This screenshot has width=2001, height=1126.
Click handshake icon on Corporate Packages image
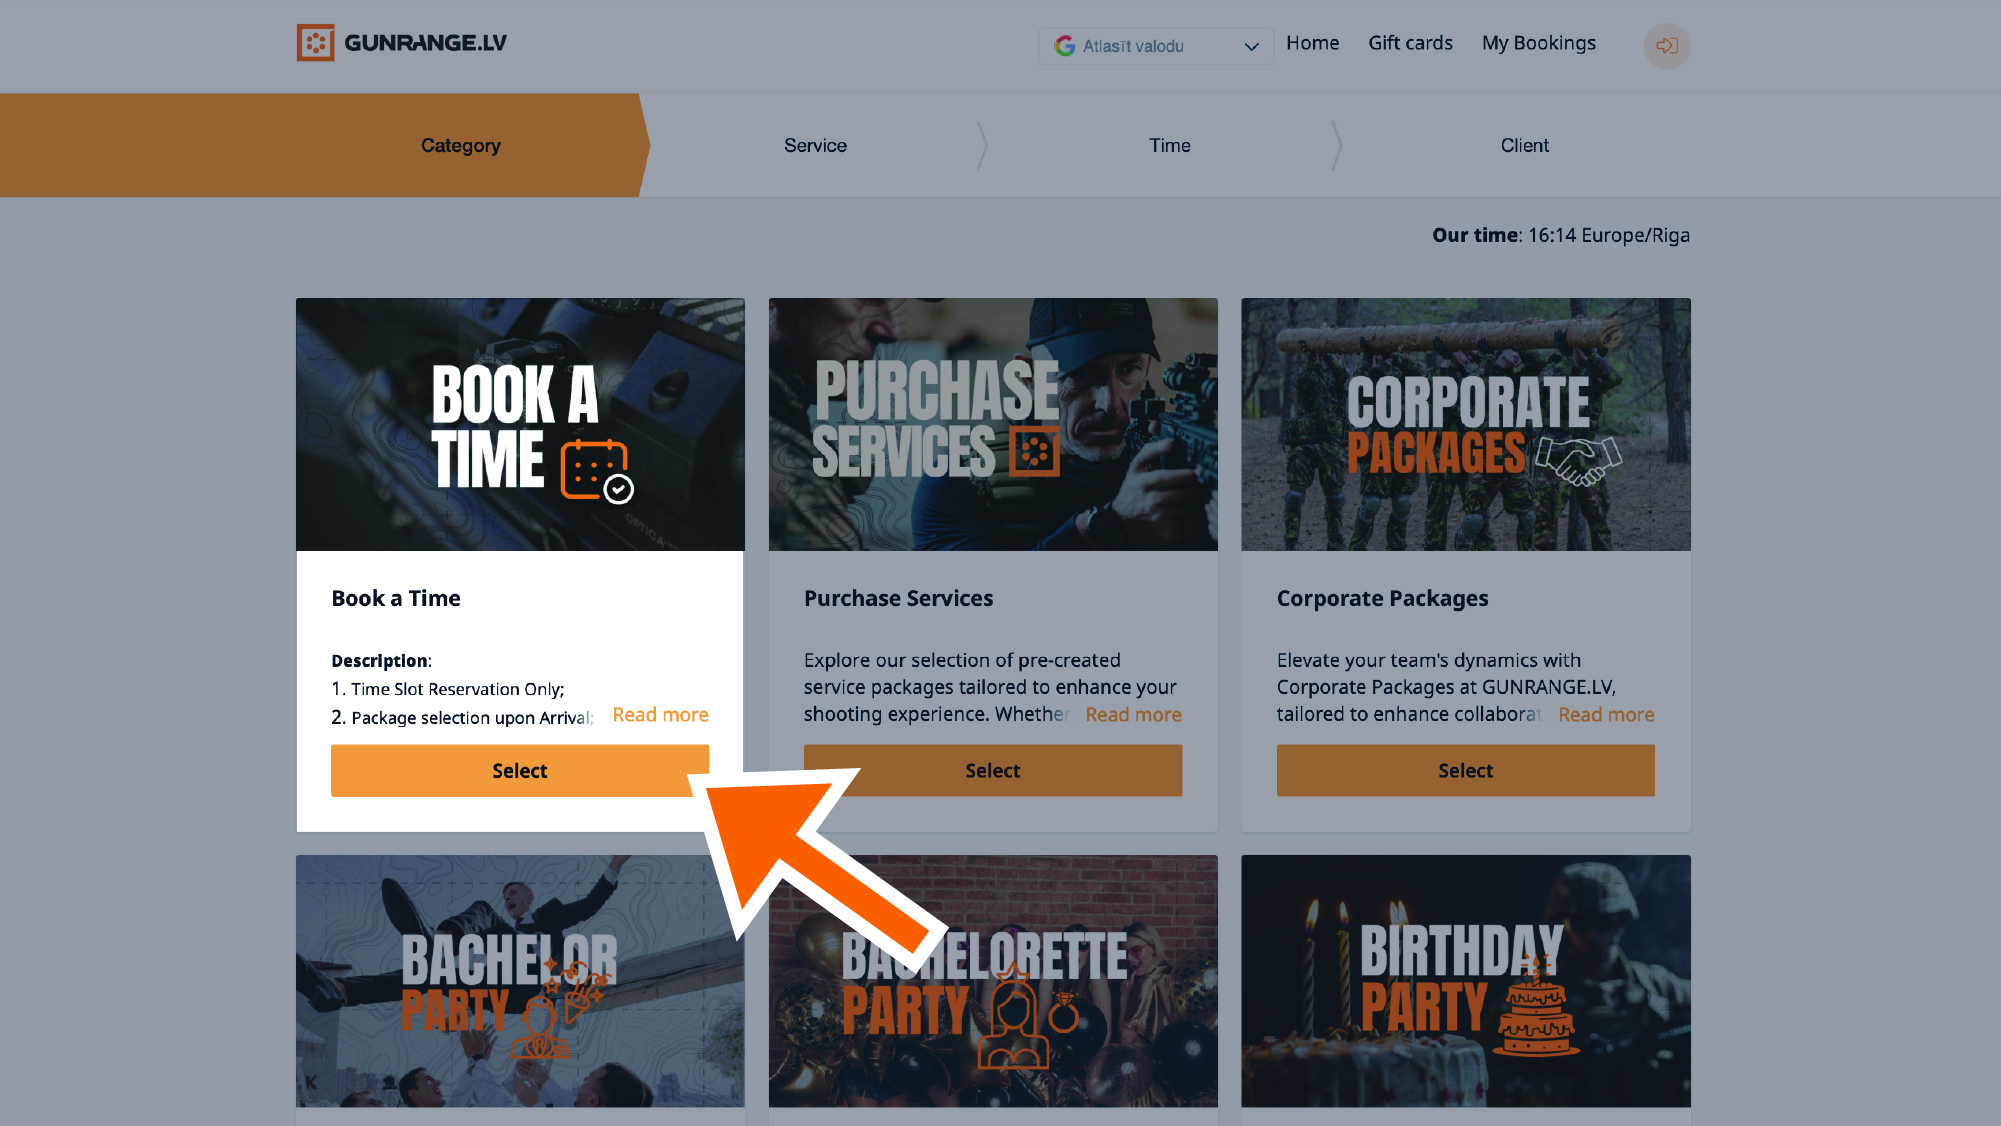point(1578,460)
